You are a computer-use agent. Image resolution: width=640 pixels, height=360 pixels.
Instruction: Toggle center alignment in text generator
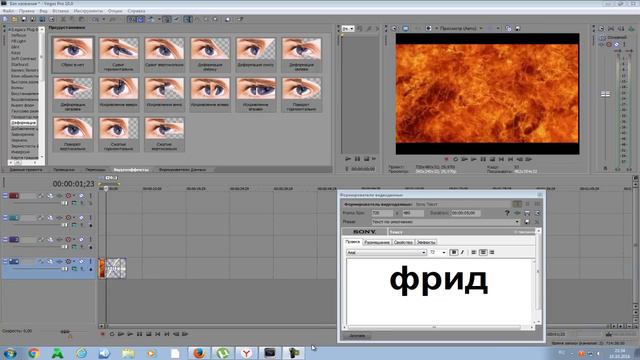(483, 252)
